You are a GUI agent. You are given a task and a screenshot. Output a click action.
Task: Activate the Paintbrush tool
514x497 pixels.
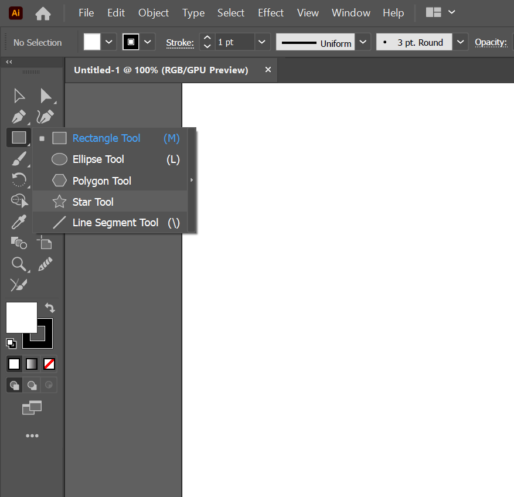[x=19, y=159]
